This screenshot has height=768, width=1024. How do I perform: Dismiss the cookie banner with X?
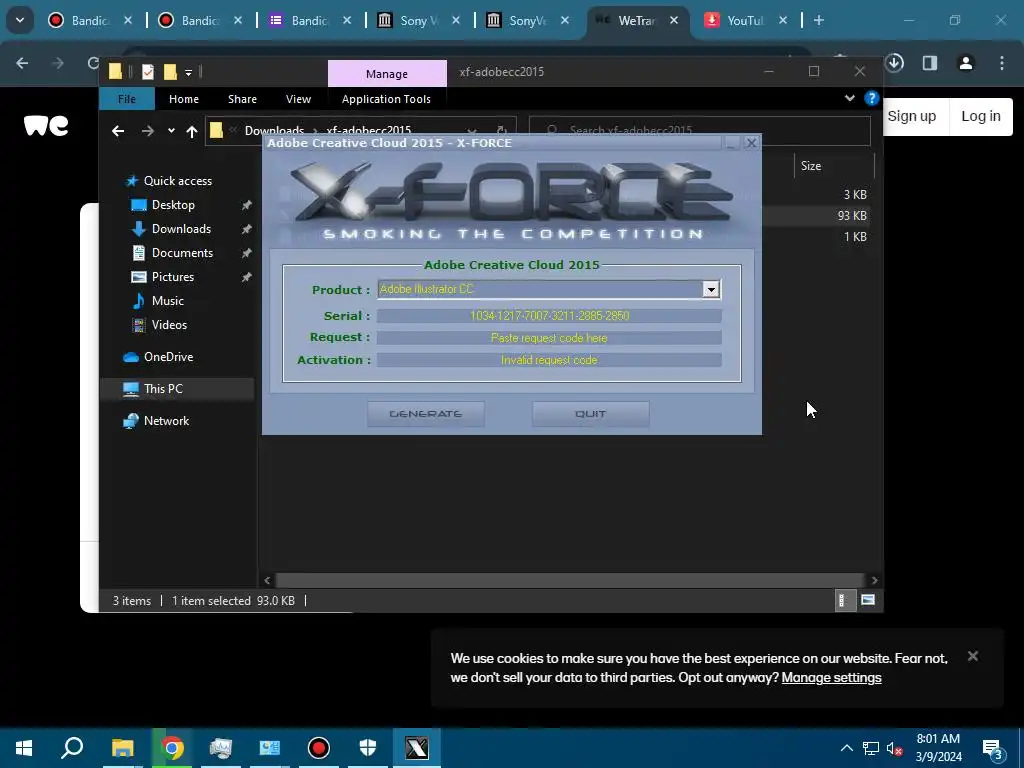click(972, 656)
